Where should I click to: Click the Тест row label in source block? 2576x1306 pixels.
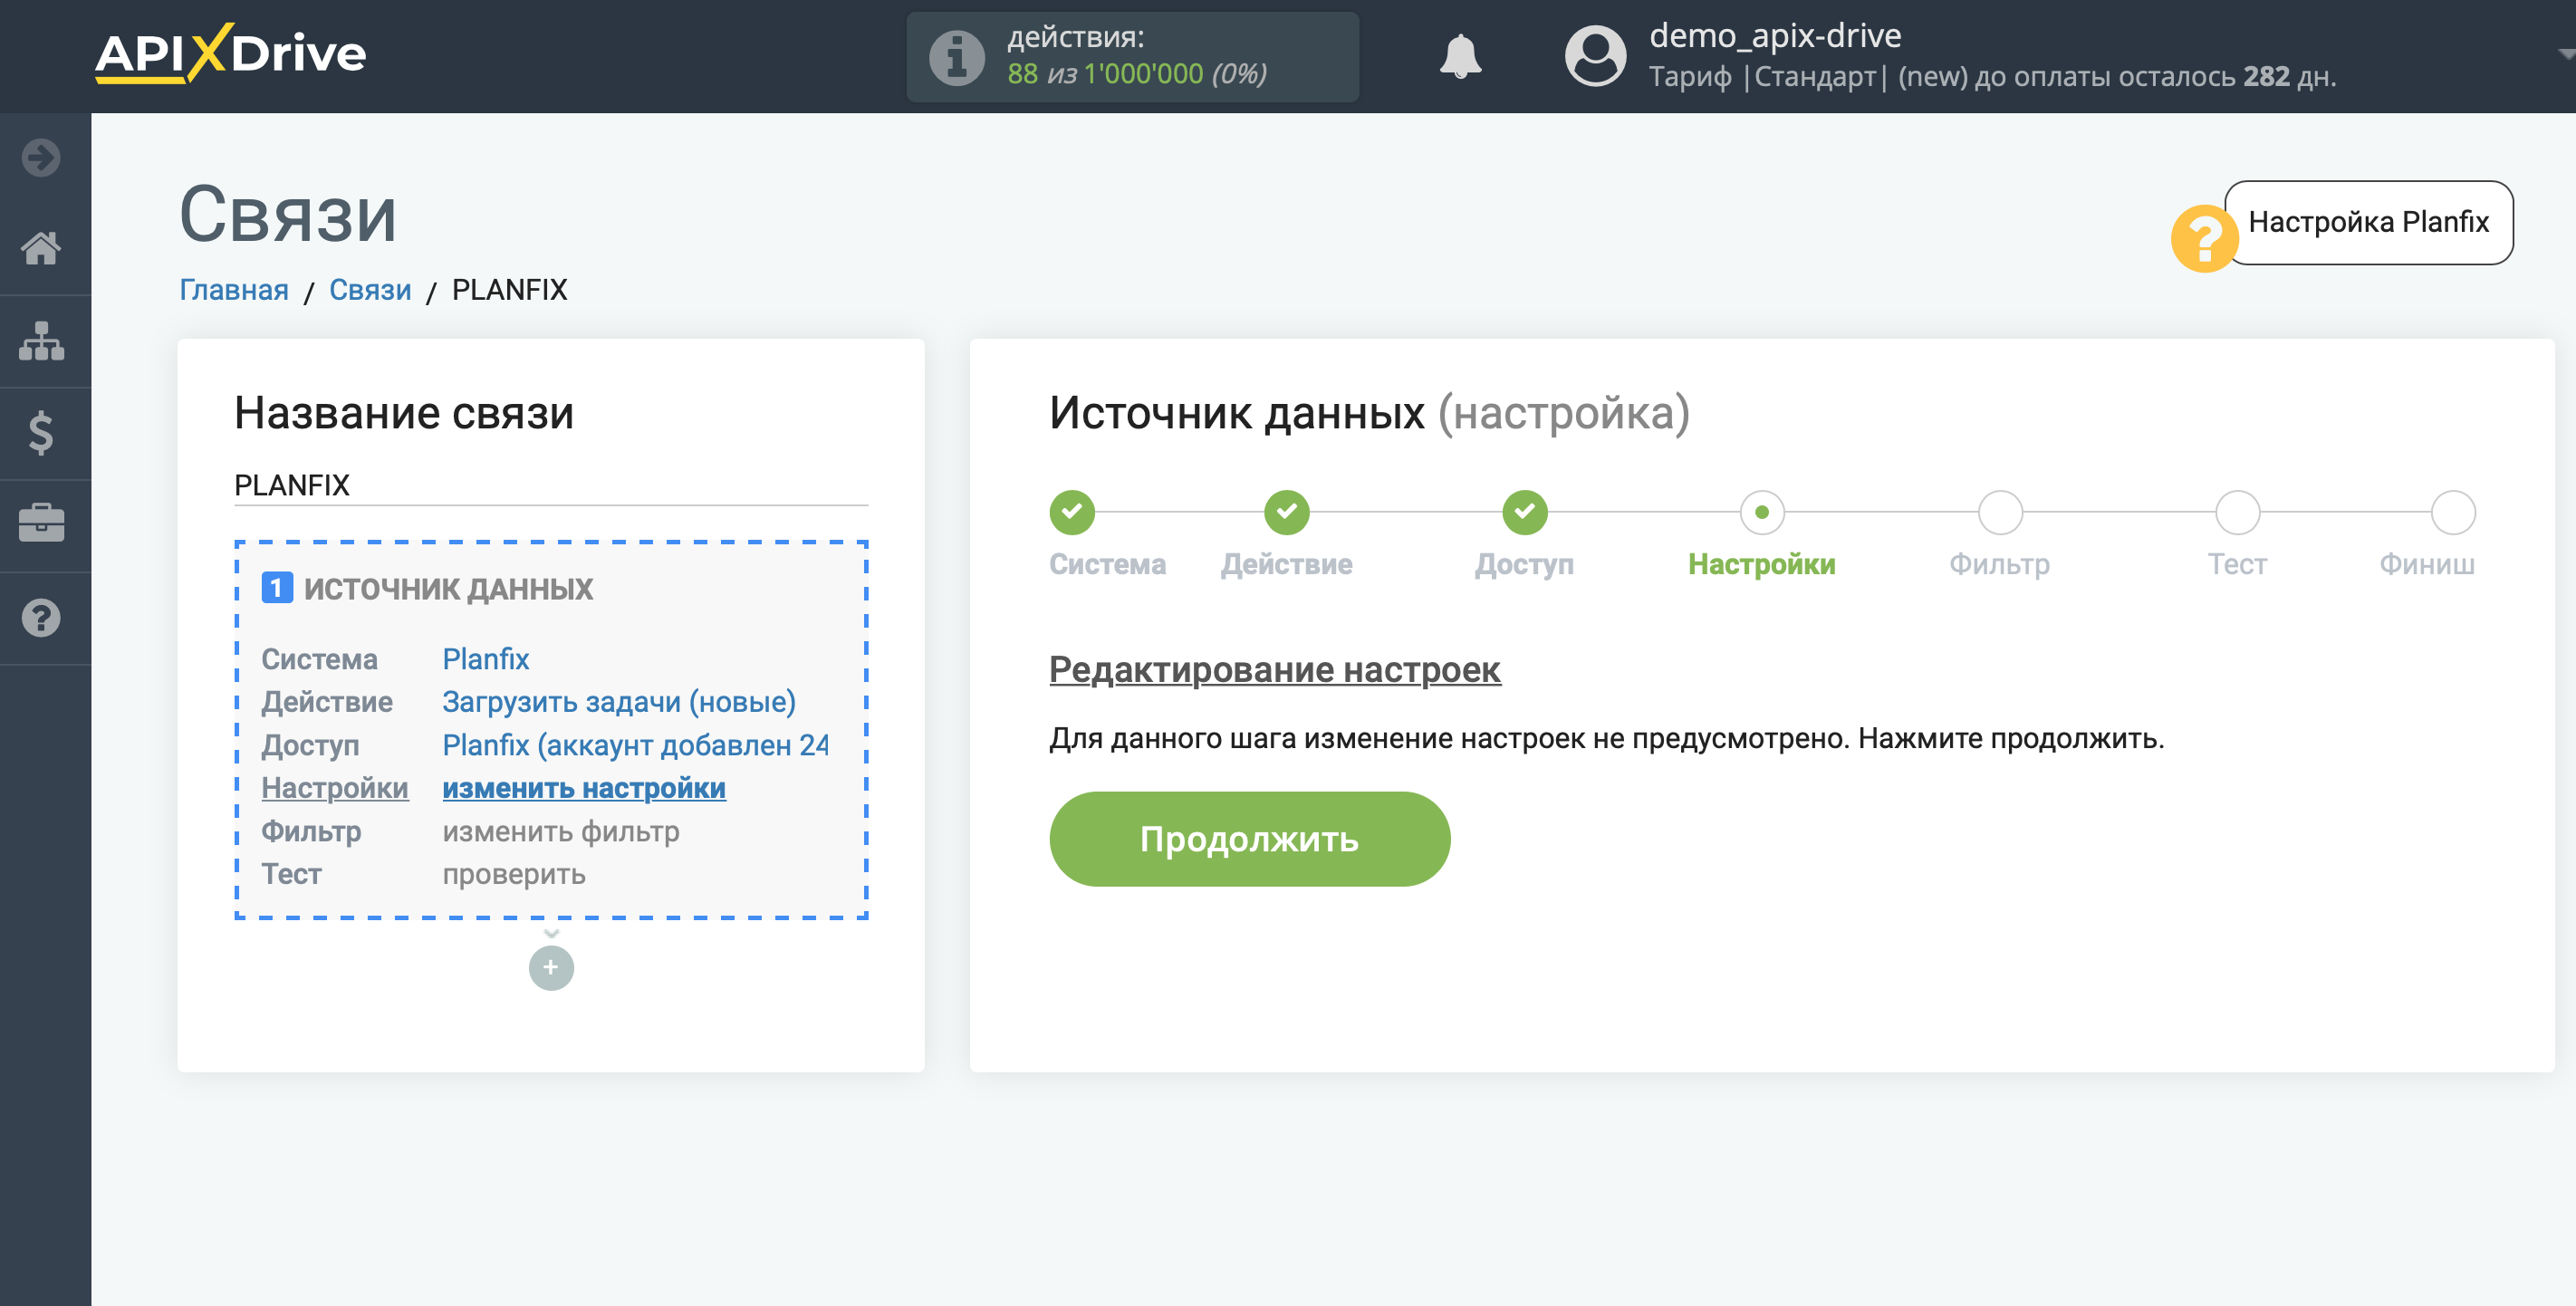click(x=291, y=874)
